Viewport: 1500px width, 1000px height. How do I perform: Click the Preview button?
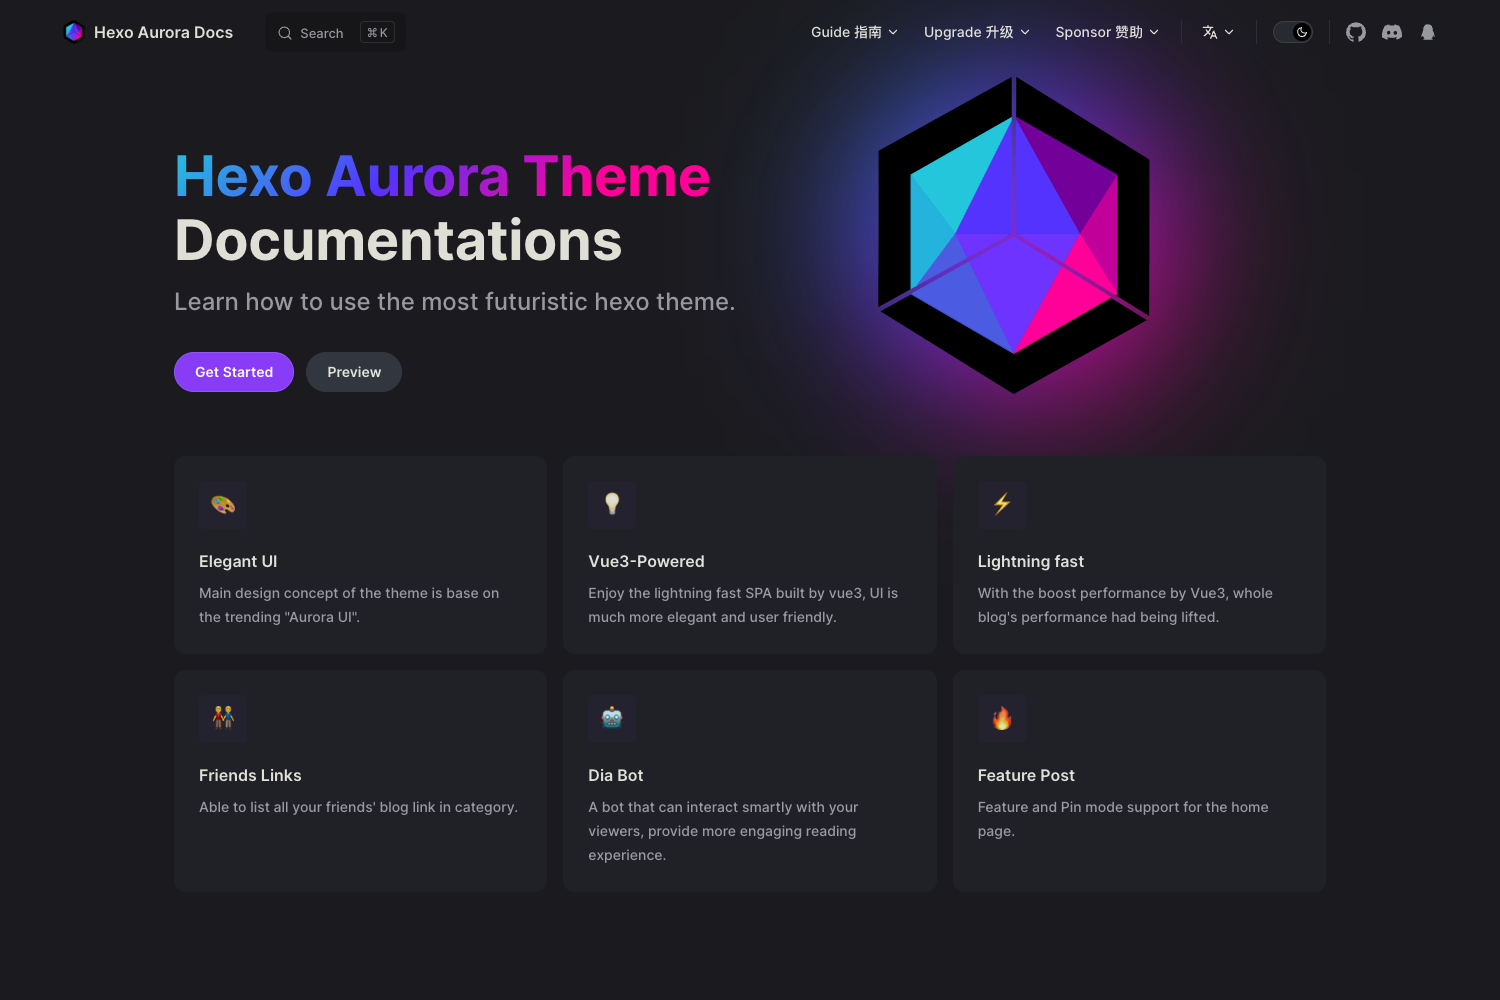354,372
